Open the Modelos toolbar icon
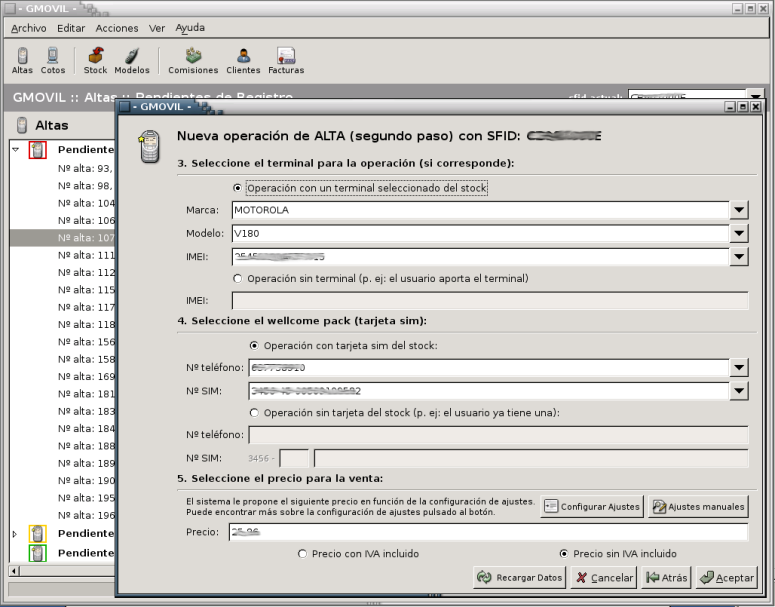The height and width of the screenshot is (607, 775). tap(132, 60)
